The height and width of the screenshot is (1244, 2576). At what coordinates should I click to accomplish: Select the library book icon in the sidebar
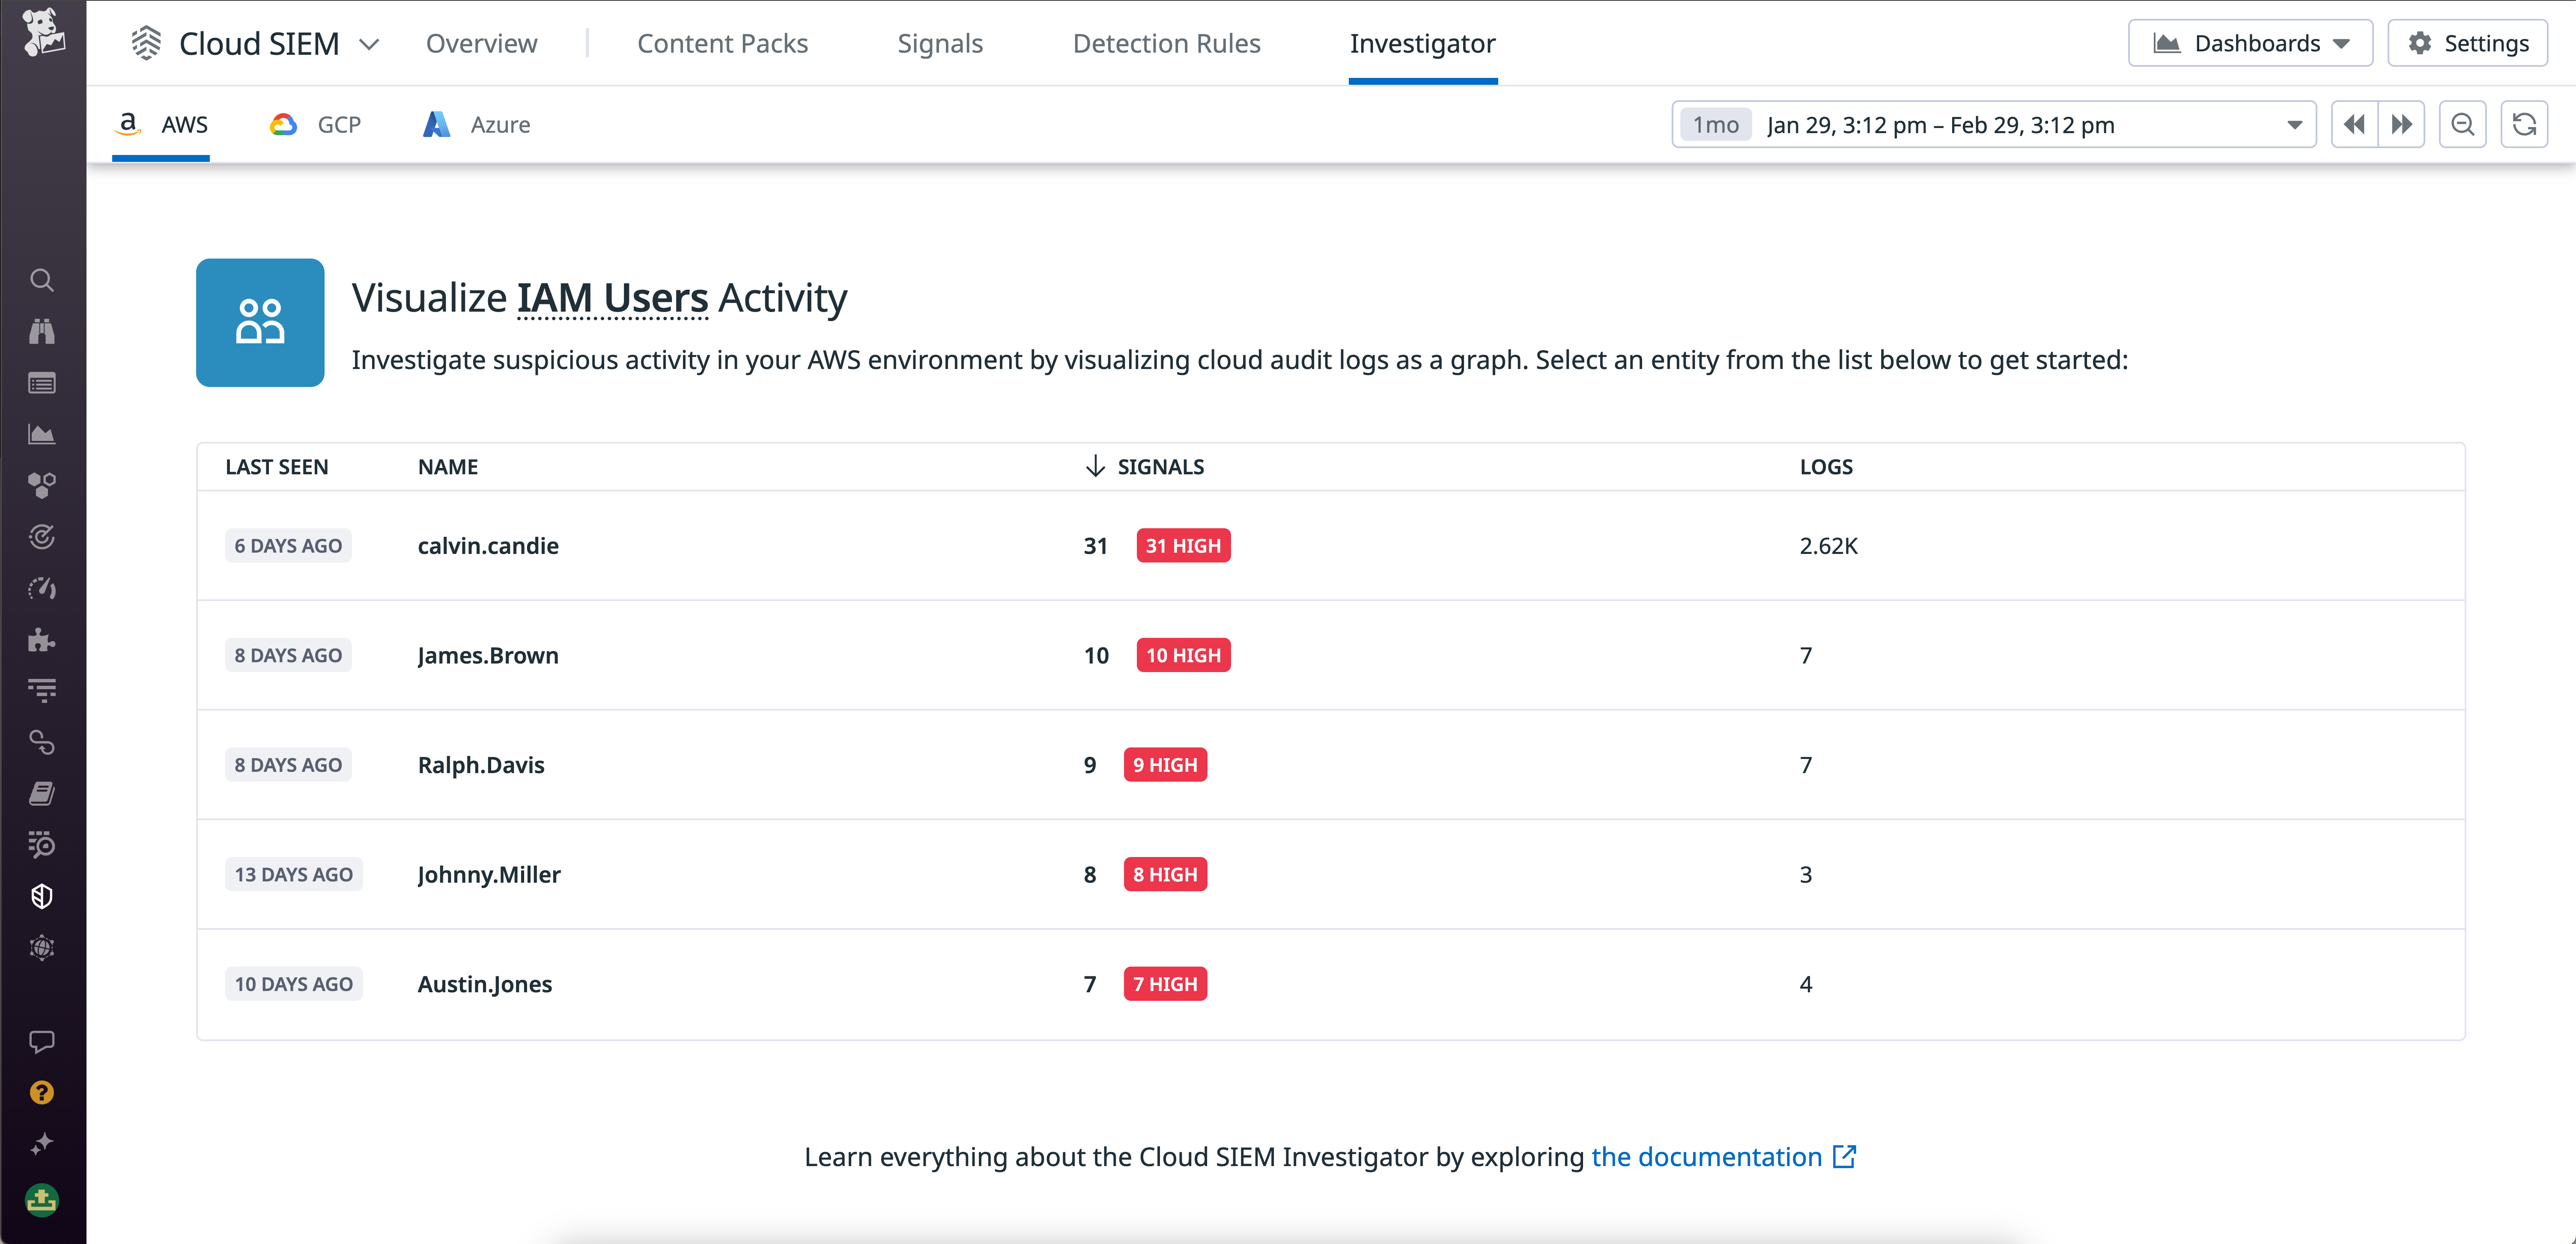[x=41, y=793]
